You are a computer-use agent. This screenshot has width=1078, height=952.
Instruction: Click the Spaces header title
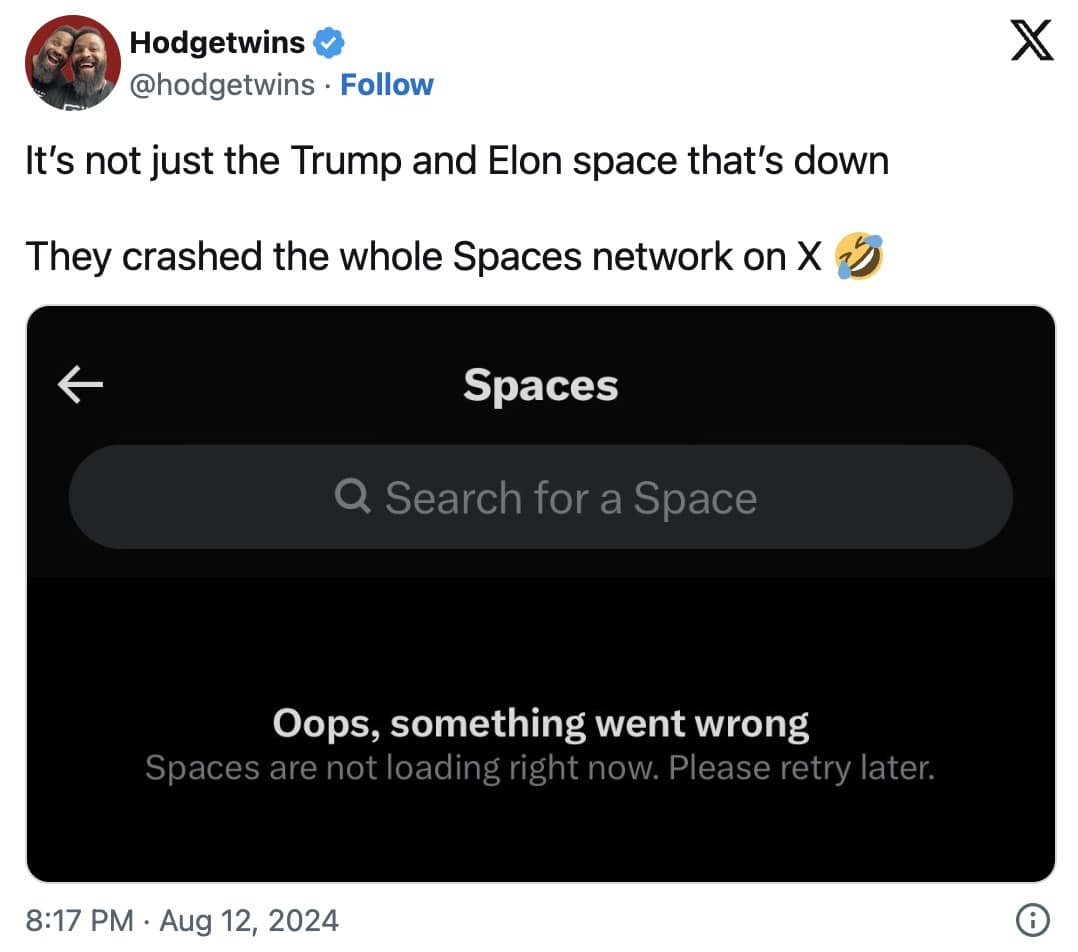540,386
